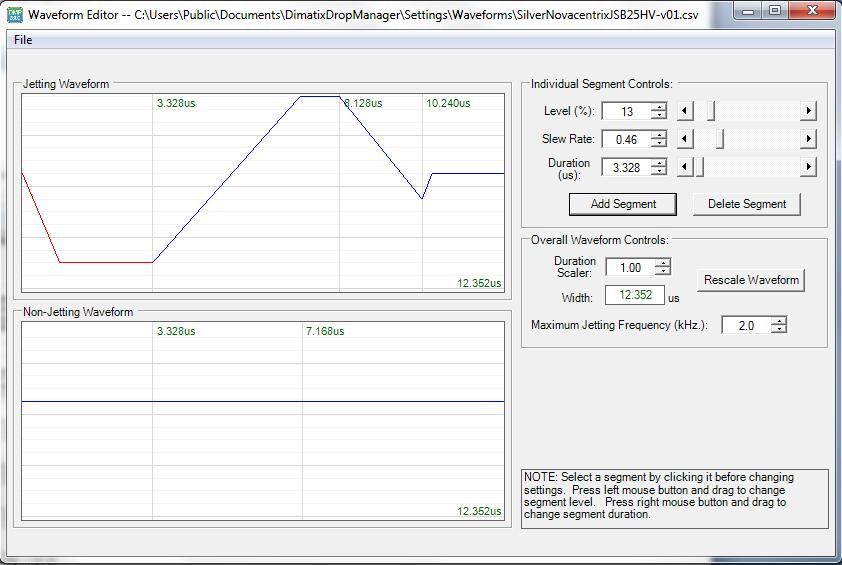The image size is (842, 565).
Task: Maximize the Waveform Editor window
Action: [774, 11]
